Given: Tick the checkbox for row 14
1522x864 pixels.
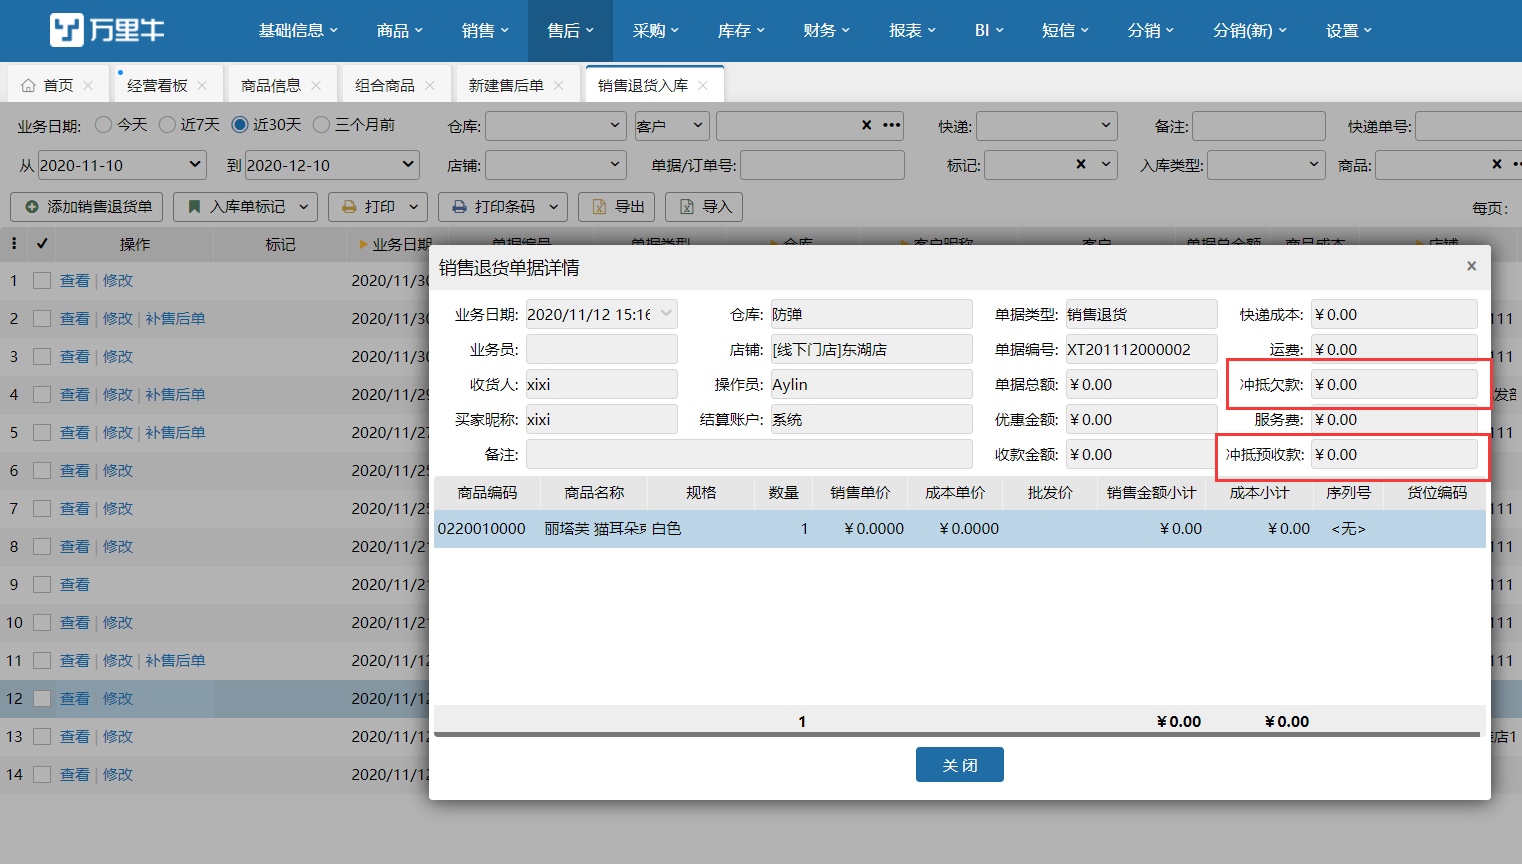Looking at the screenshot, I should point(42,775).
